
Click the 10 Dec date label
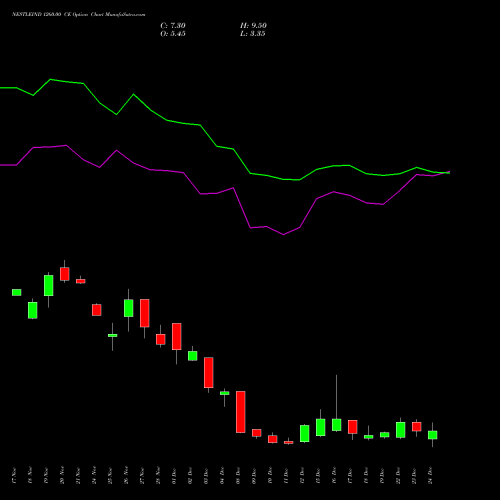coord(270,476)
